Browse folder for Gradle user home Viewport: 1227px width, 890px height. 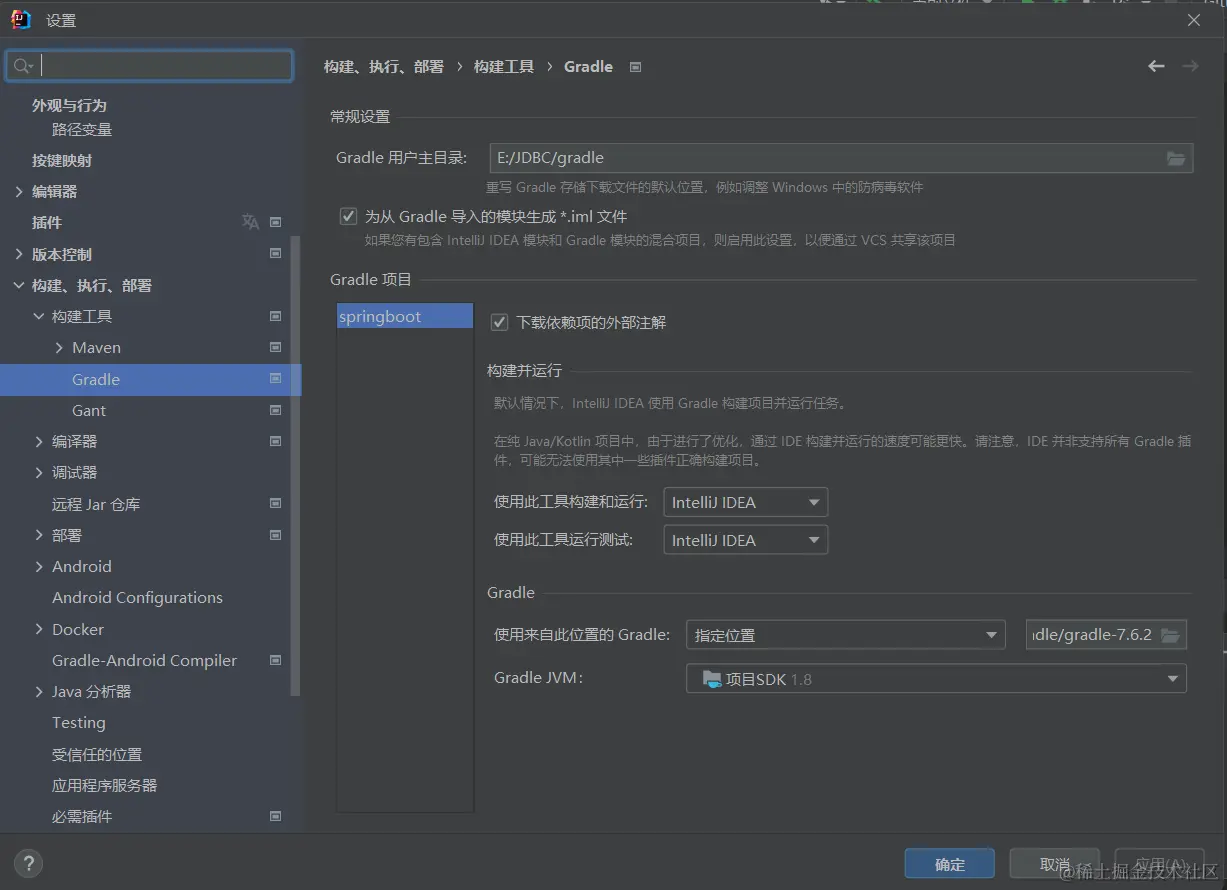[1176, 158]
